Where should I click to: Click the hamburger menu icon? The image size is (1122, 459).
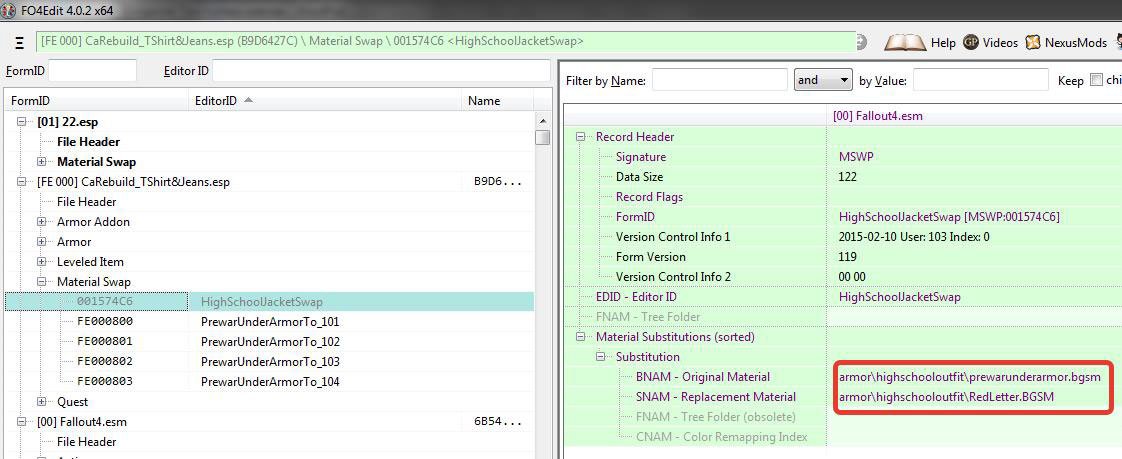(20, 44)
